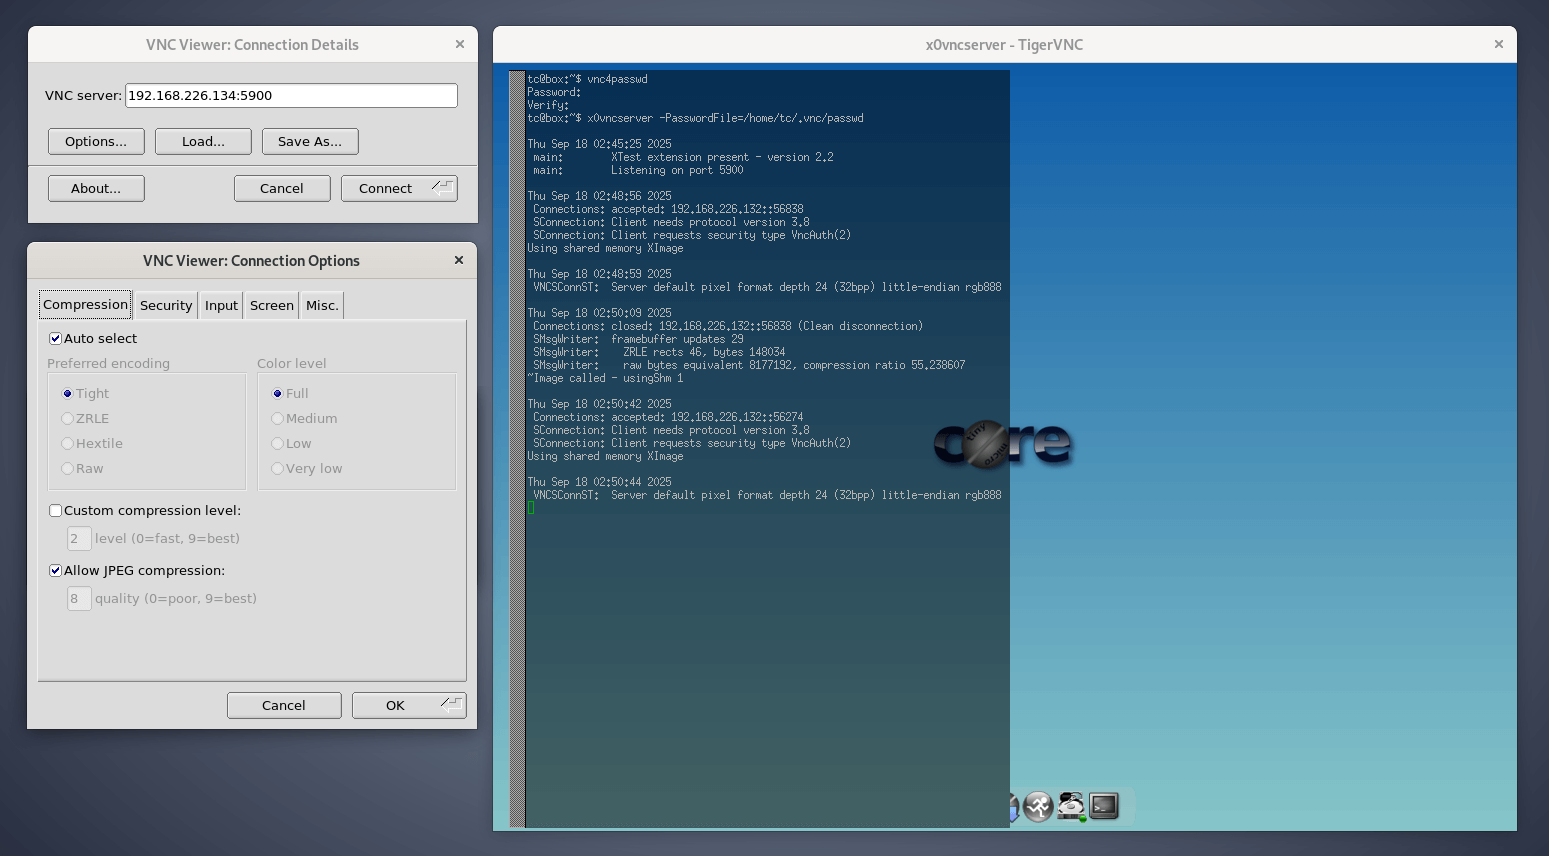Screen dimensions: 1549x856
Task: Uncheck the Auto select checkbox
Action: (56, 339)
